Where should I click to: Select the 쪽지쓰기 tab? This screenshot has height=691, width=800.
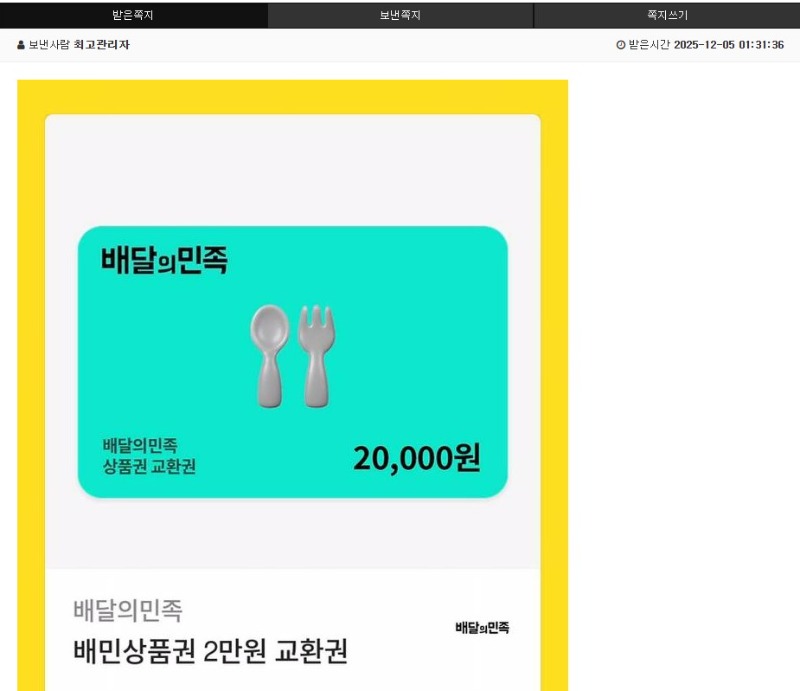[666, 15]
